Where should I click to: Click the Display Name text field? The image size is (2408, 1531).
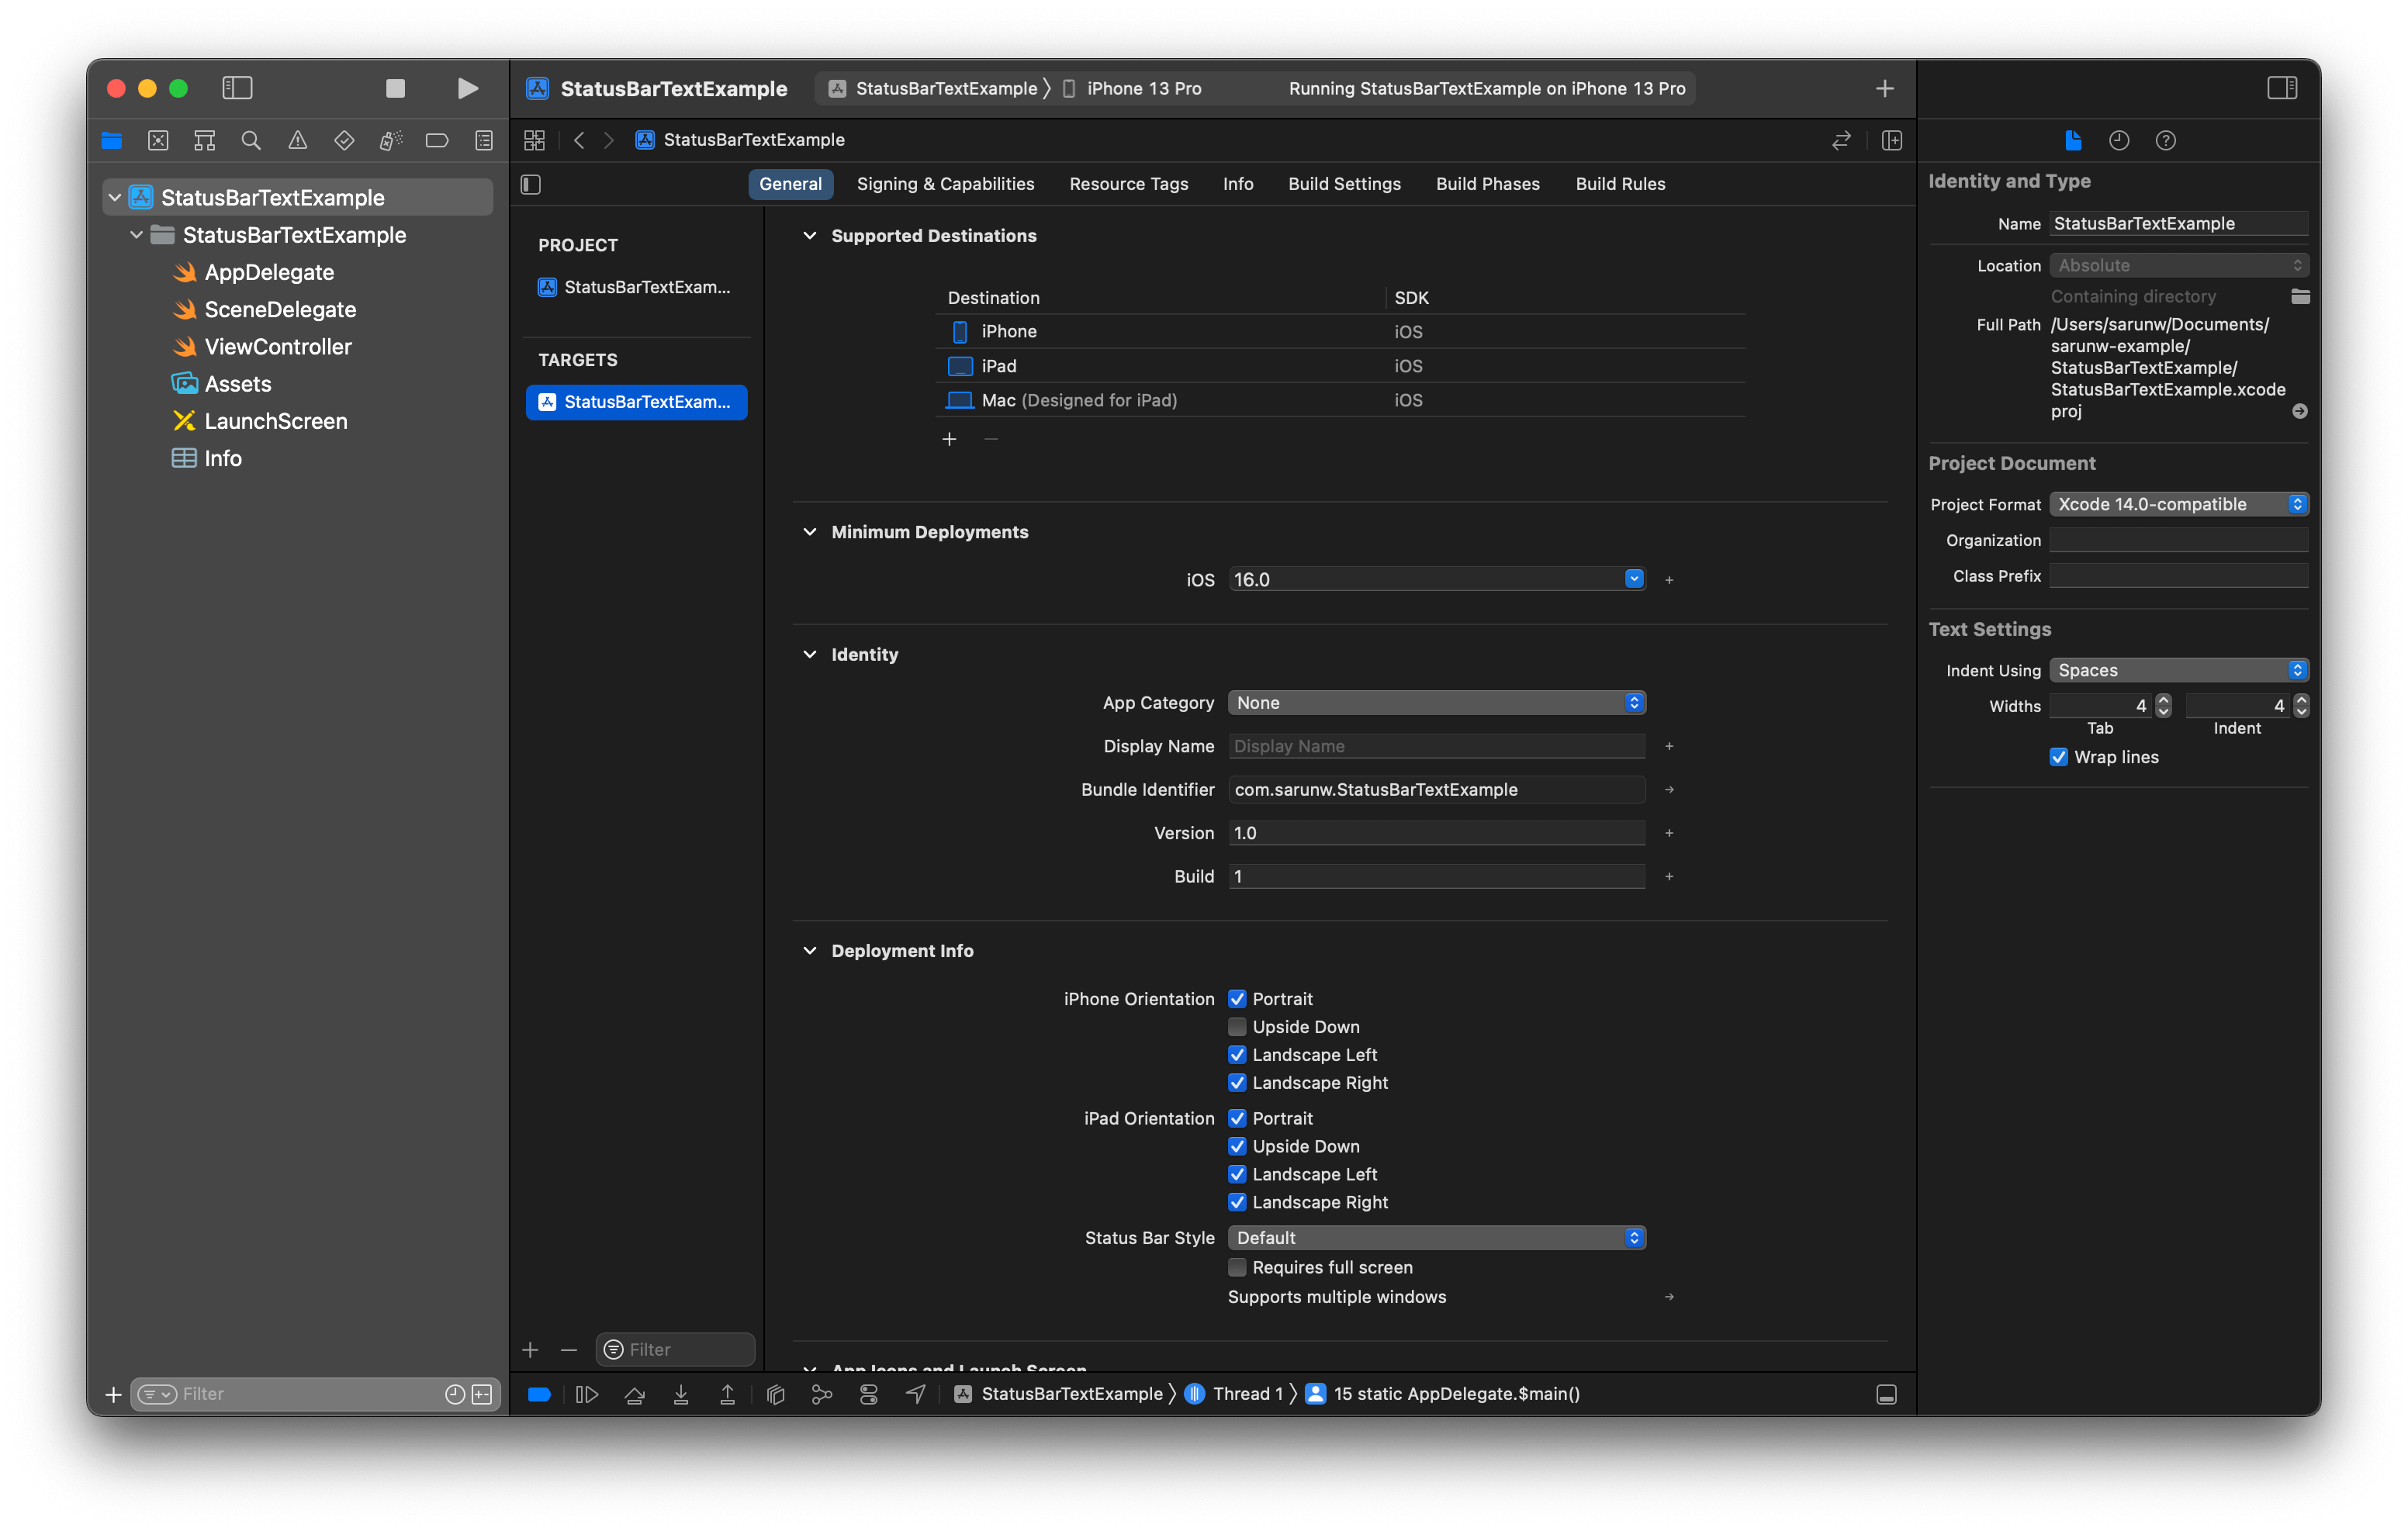tap(1436, 746)
